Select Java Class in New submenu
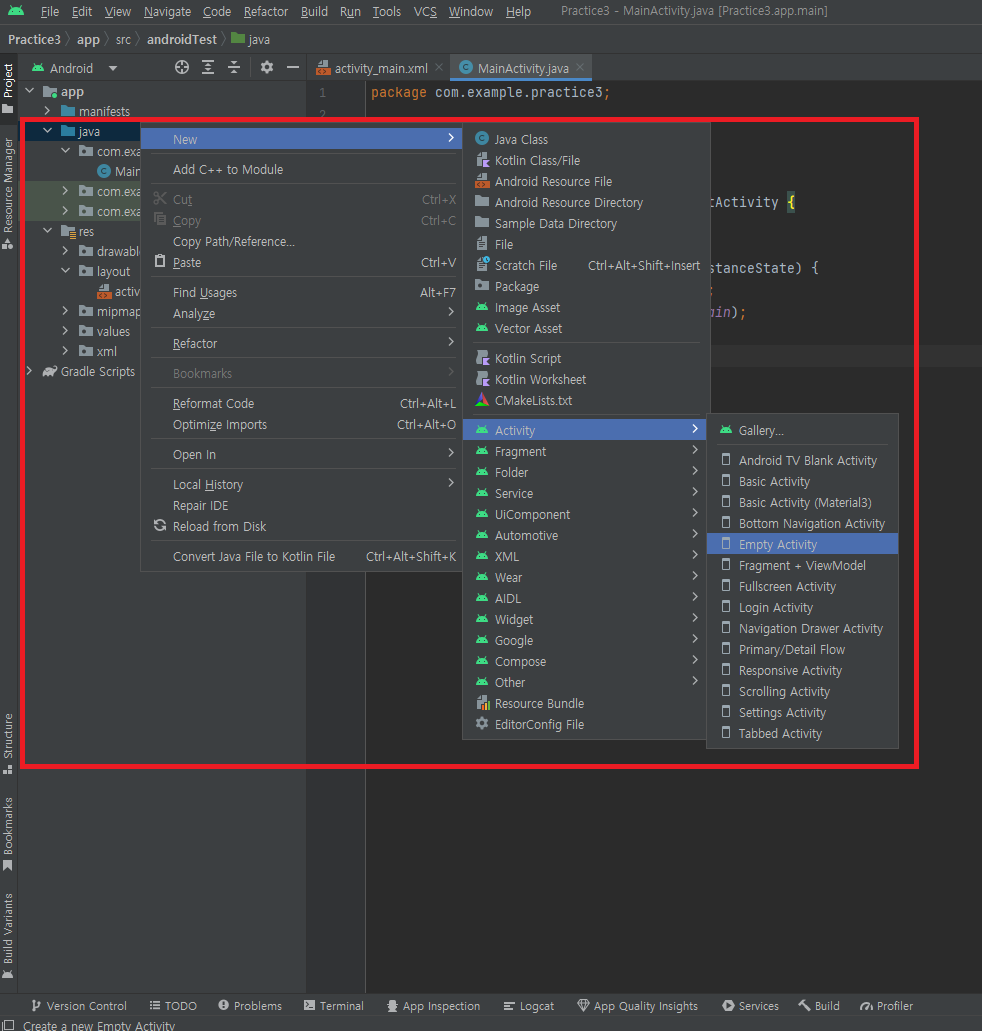The height and width of the screenshot is (1031, 982). point(586,139)
